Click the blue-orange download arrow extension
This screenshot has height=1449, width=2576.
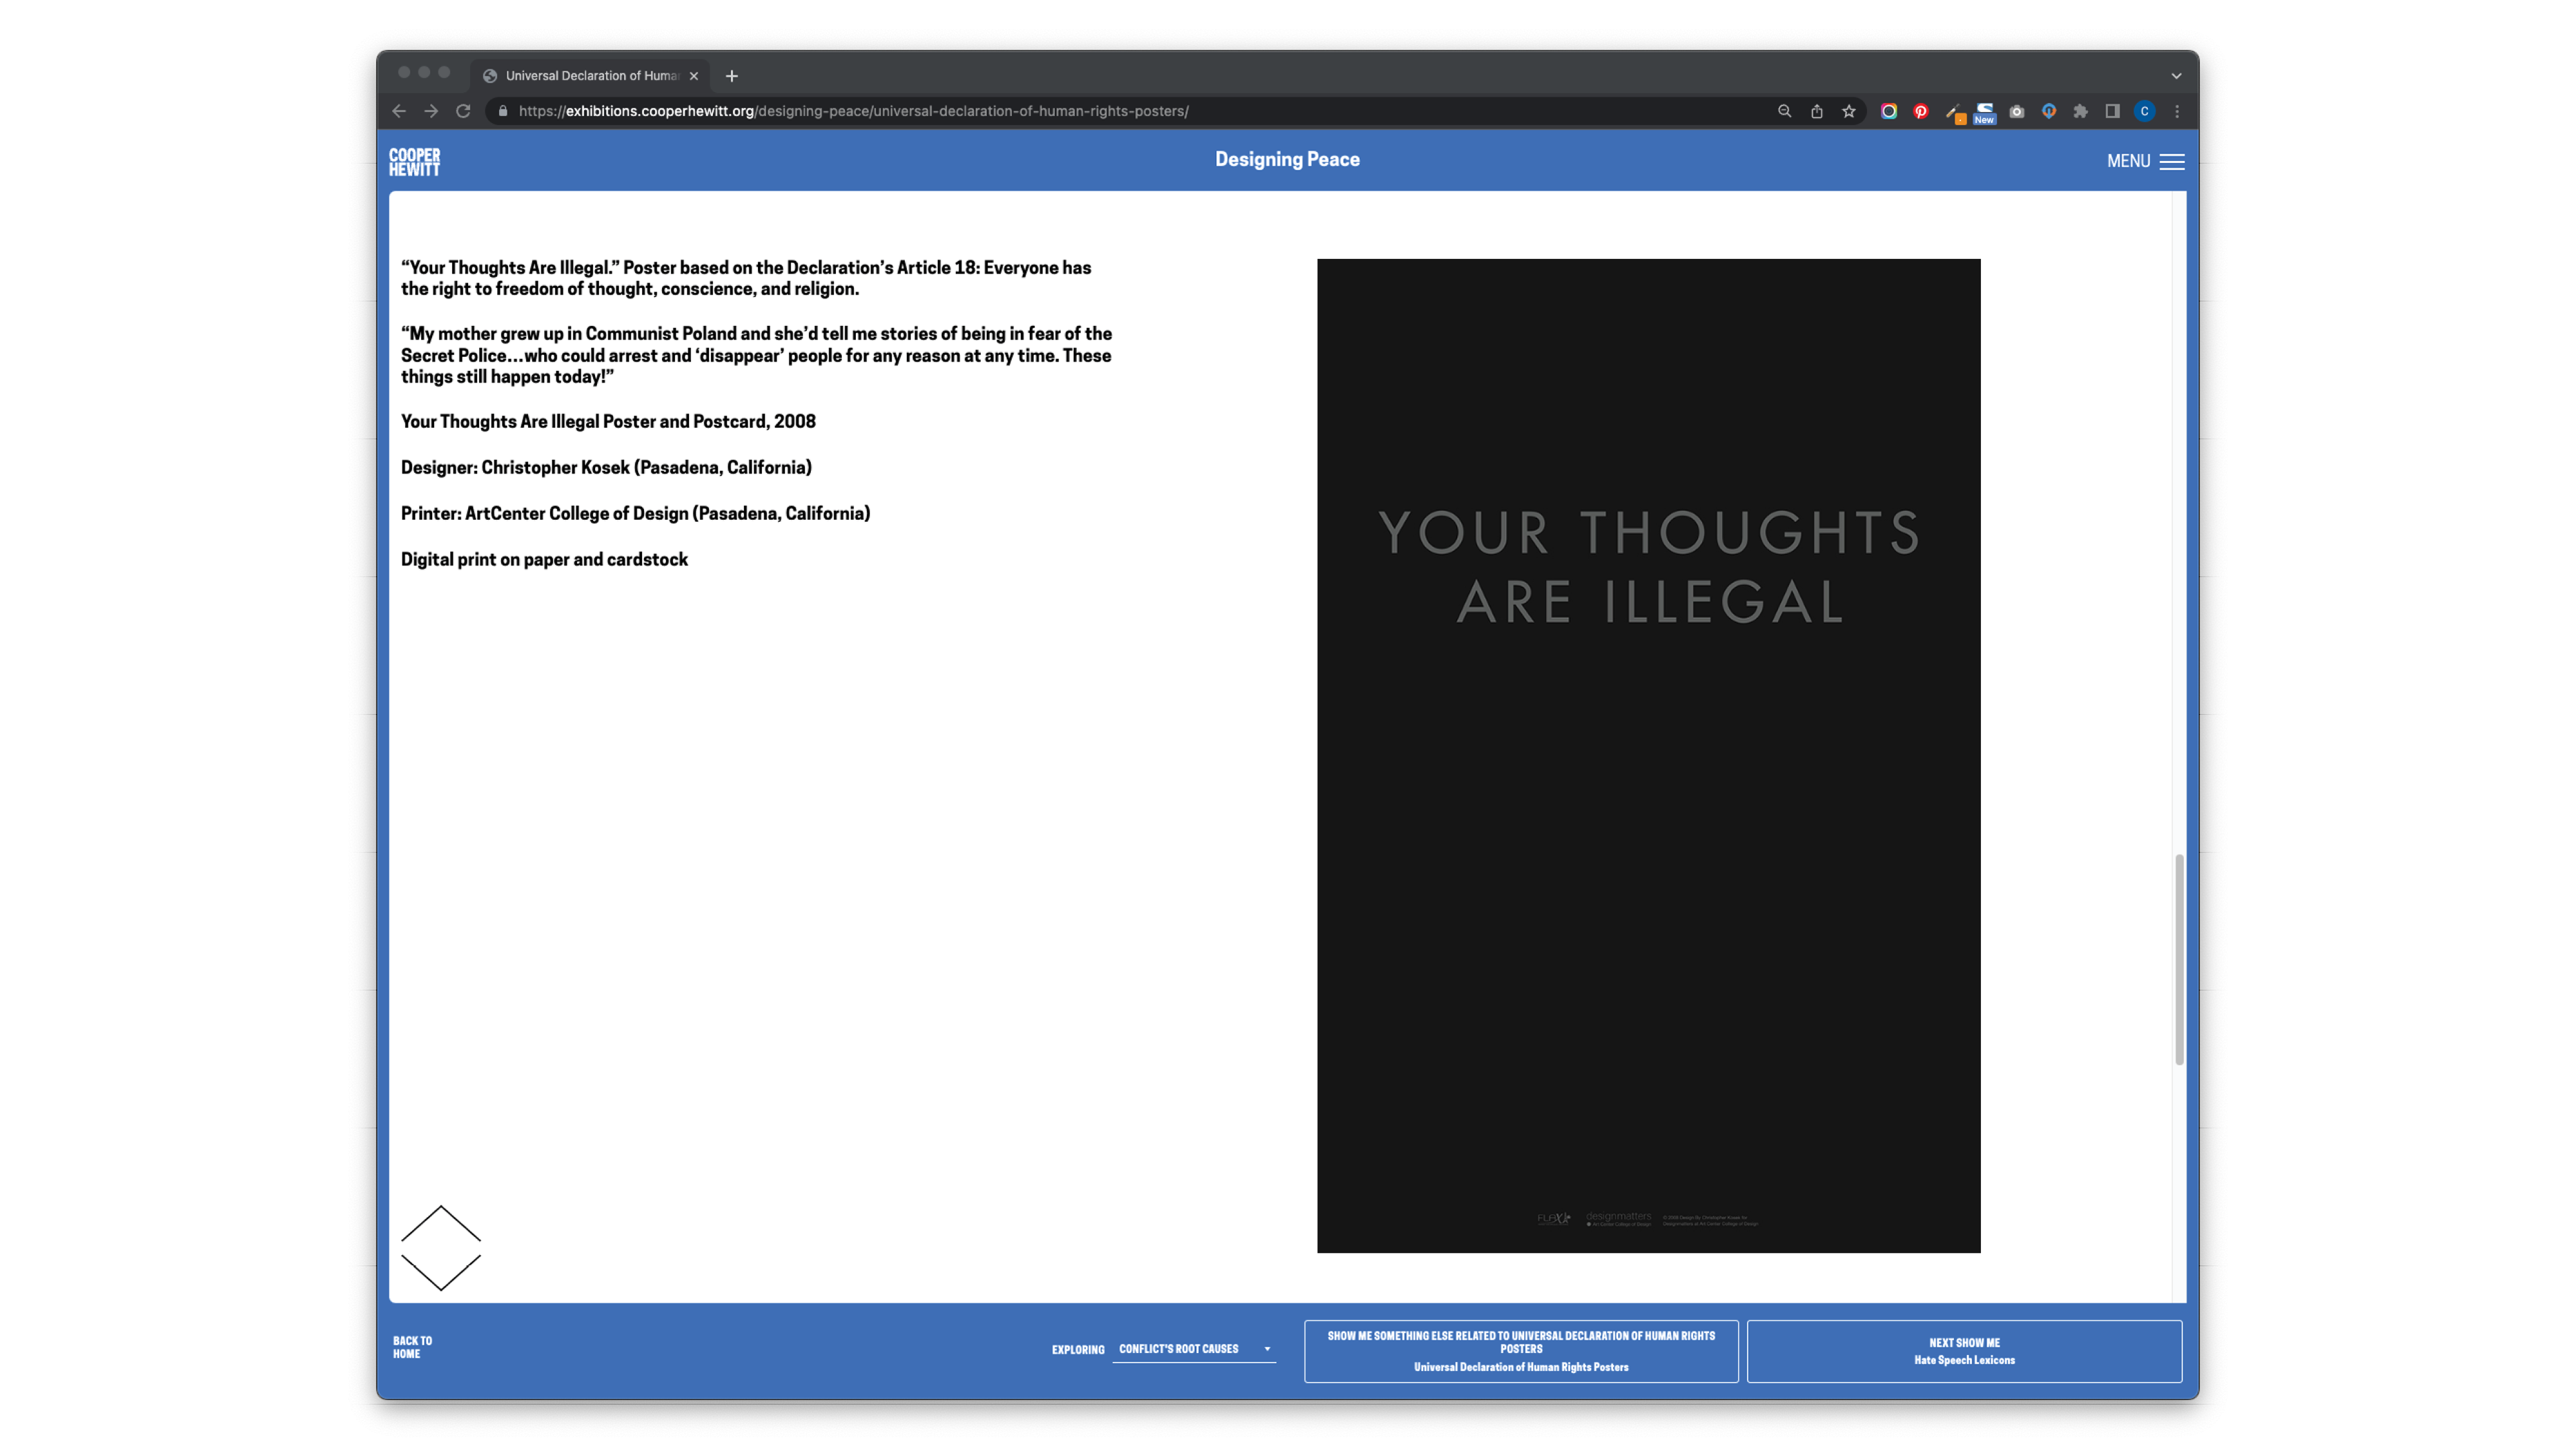coord(2049,111)
